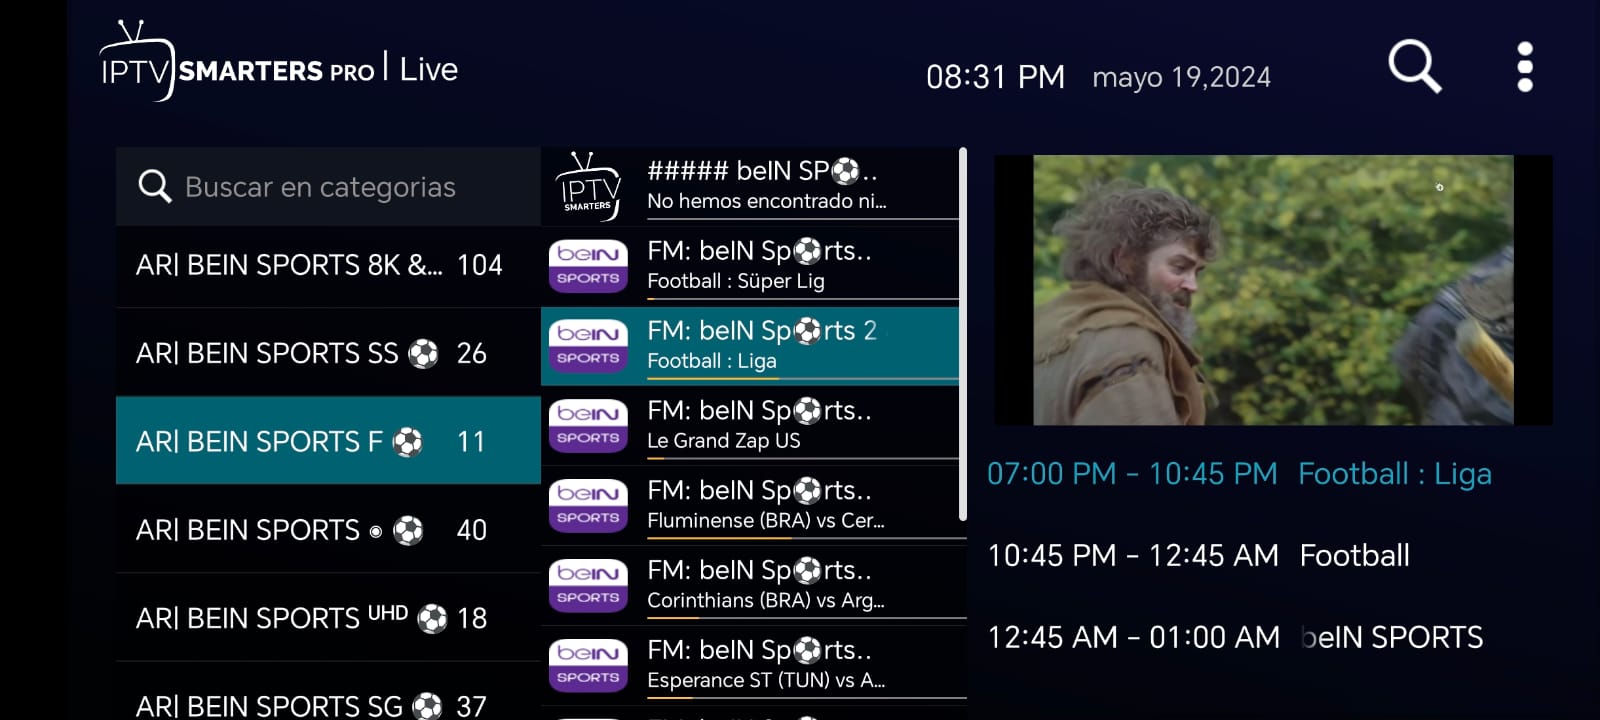The height and width of the screenshot is (720, 1600).
Task: Select the category with 40 channels
Action: click(328, 530)
